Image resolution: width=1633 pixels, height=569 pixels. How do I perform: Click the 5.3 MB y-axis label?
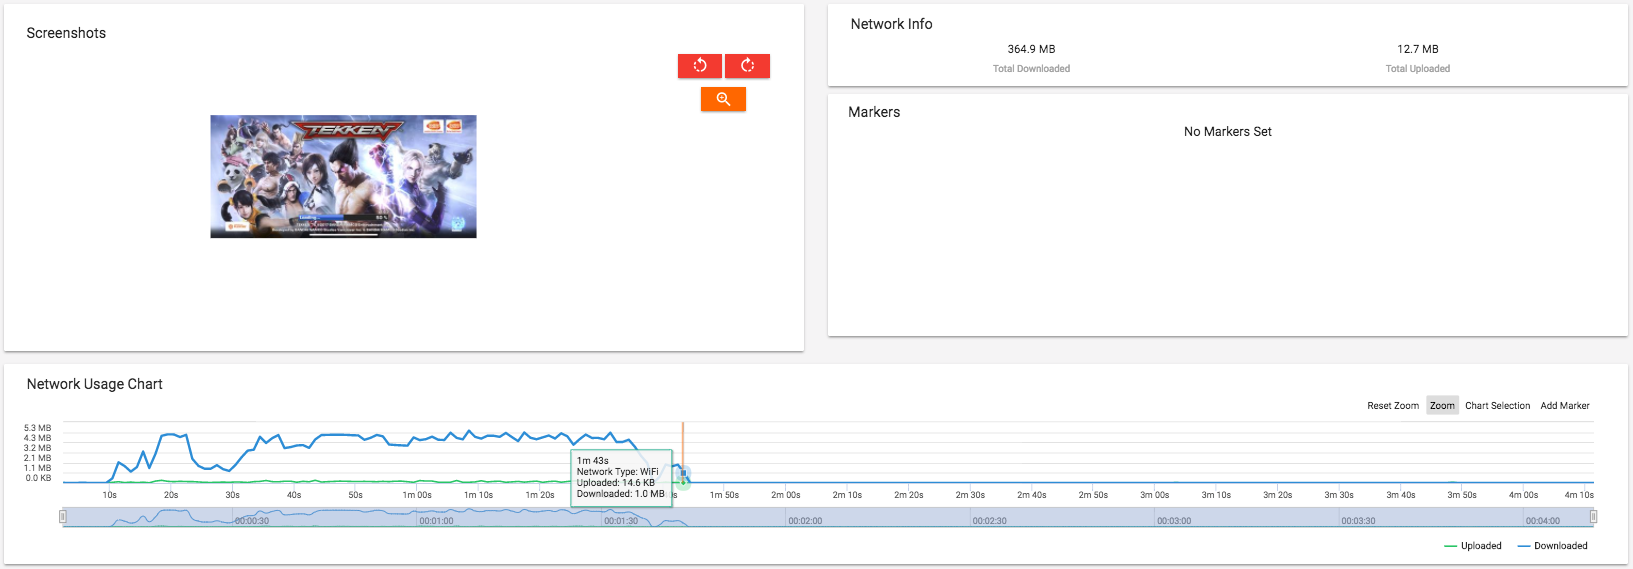coord(37,428)
